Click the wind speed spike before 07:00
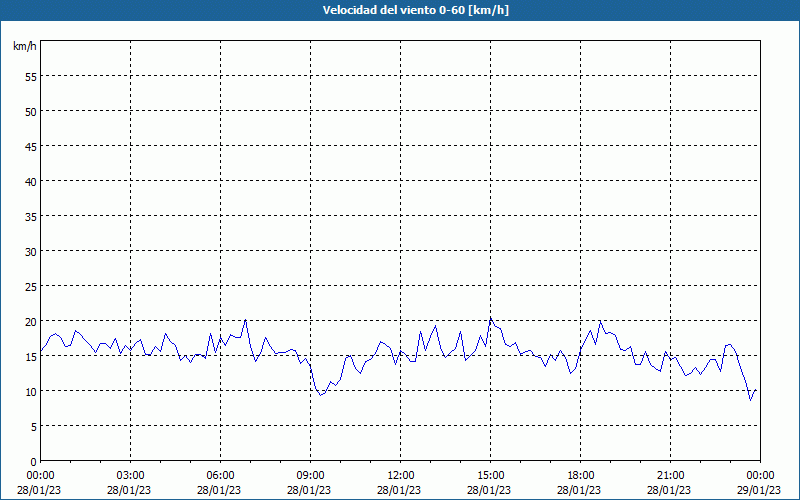Viewport: 800px width, 500px height. point(245,320)
